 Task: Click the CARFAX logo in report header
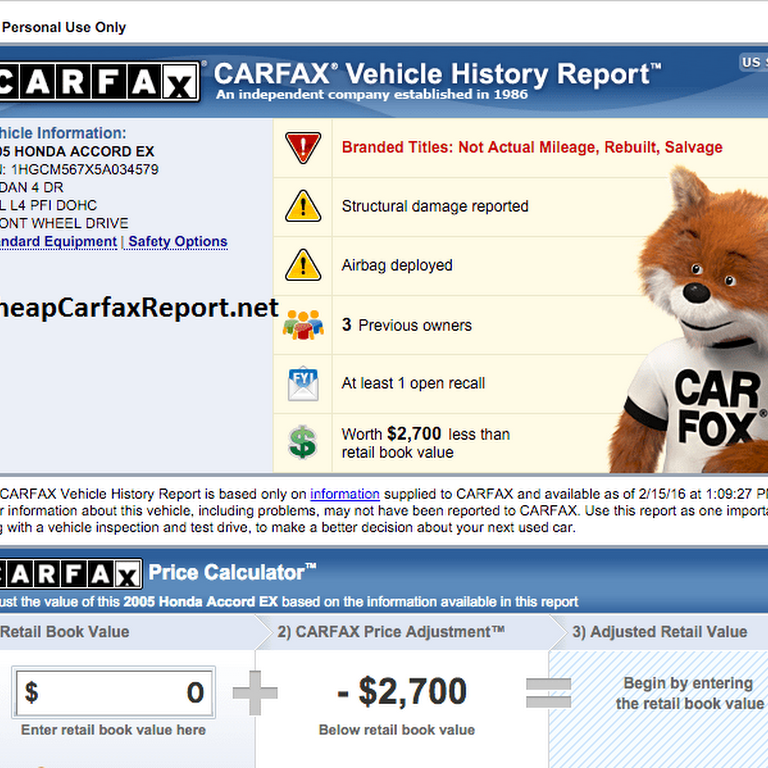[x=99, y=81]
